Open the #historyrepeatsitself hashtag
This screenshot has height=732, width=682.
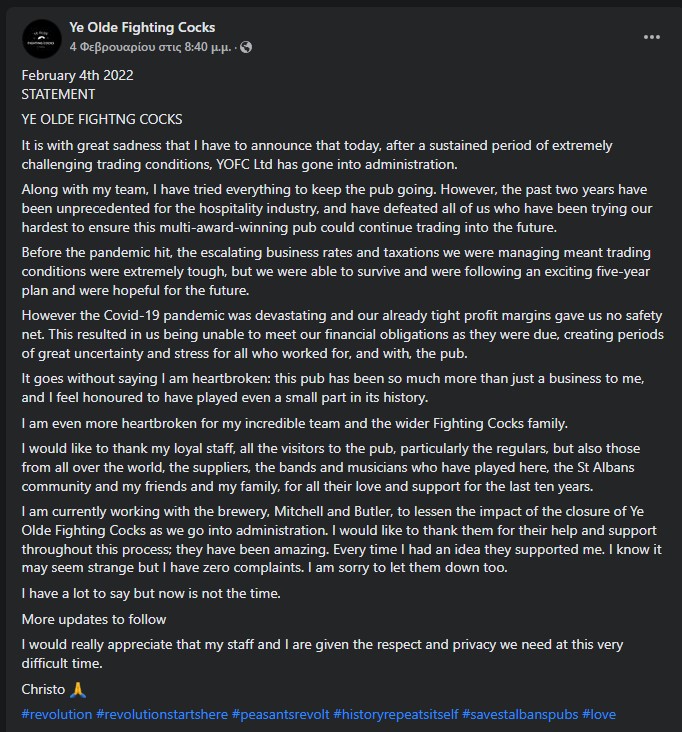click(x=396, y=714)
